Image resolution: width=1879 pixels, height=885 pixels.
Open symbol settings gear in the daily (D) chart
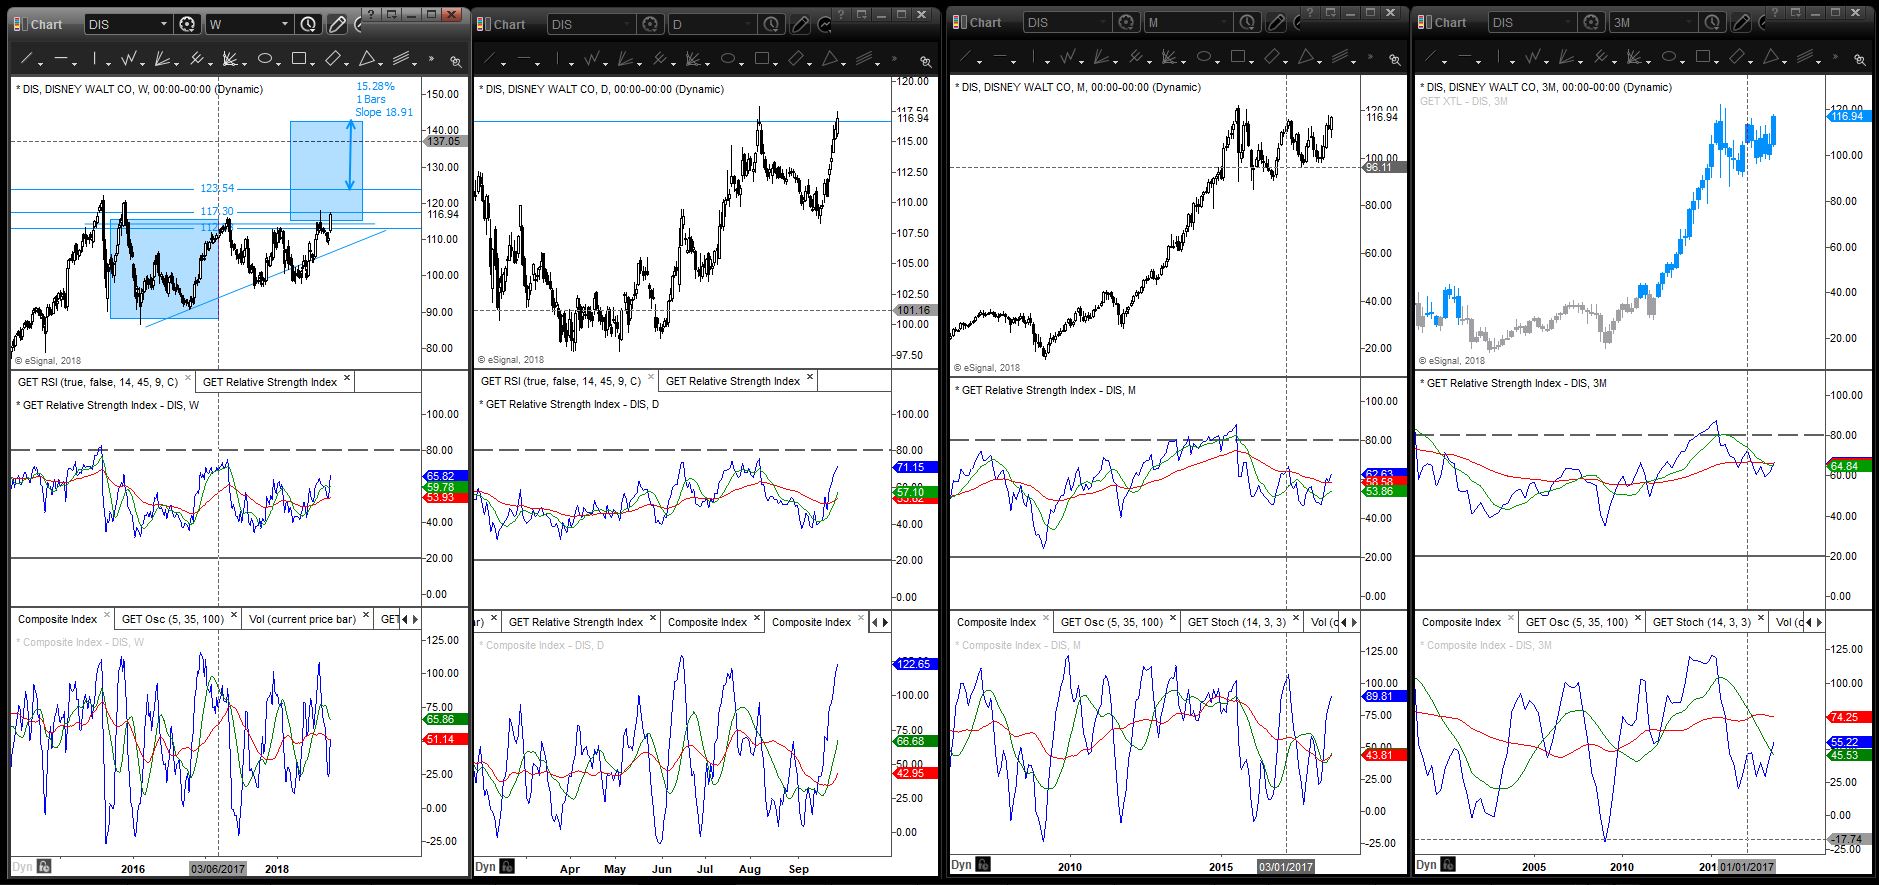coord(650,24)
